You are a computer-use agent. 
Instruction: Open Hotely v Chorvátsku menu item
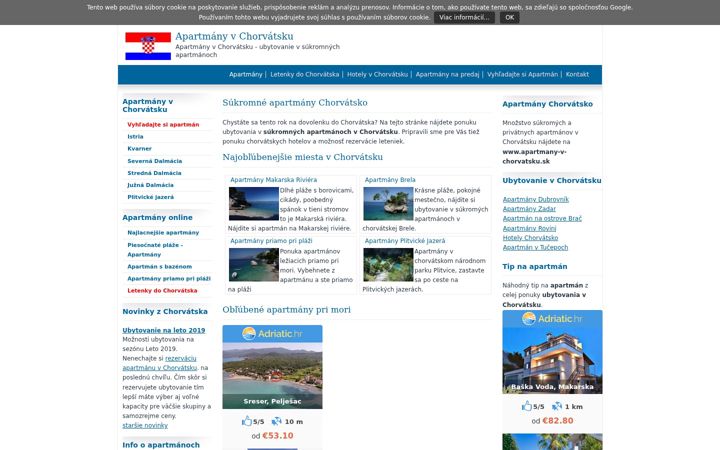[377, 74]
